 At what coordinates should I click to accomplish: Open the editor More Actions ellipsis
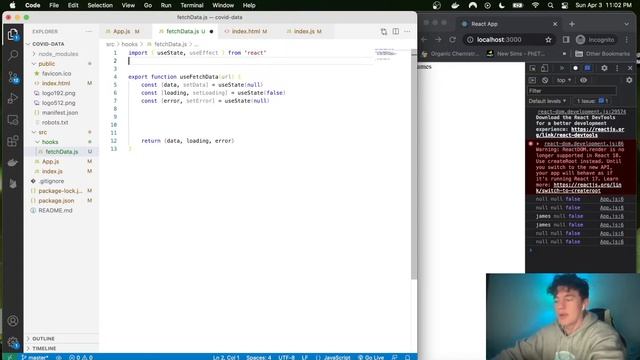pyautogui.click(x=407, y=31)
